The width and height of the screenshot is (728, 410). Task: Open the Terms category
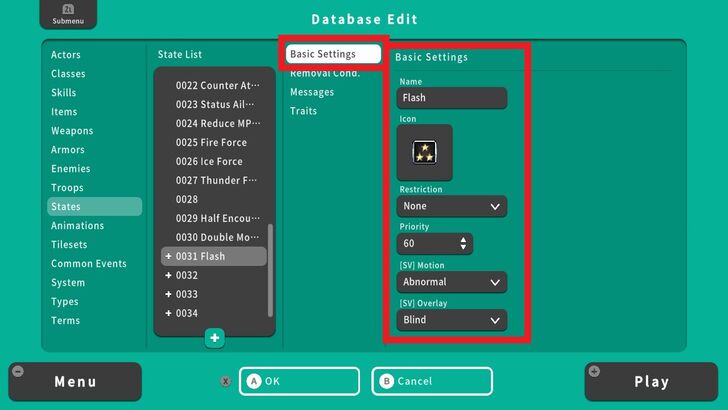65,321
